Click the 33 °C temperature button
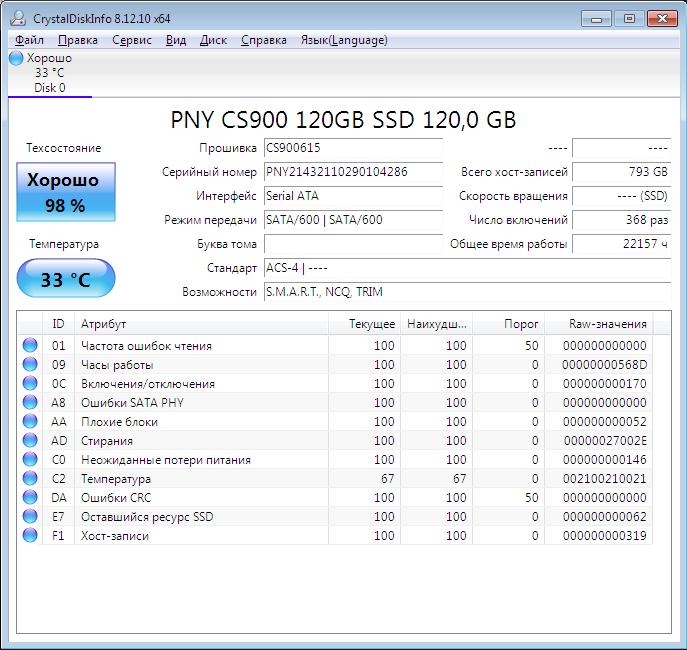687x650 pixels. [x=66, y=278]
